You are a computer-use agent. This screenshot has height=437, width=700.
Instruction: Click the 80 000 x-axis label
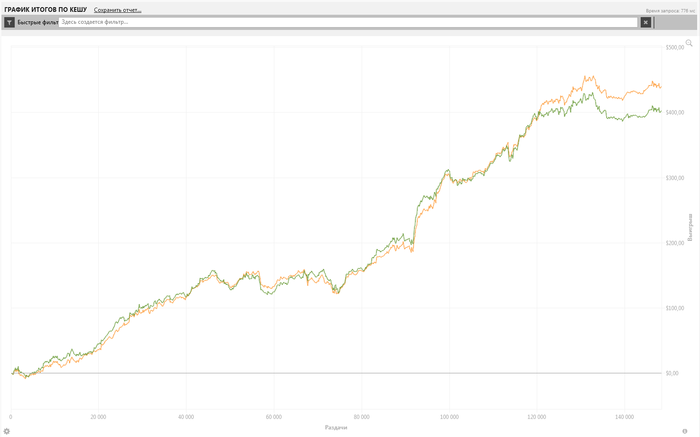coord(362,417)
